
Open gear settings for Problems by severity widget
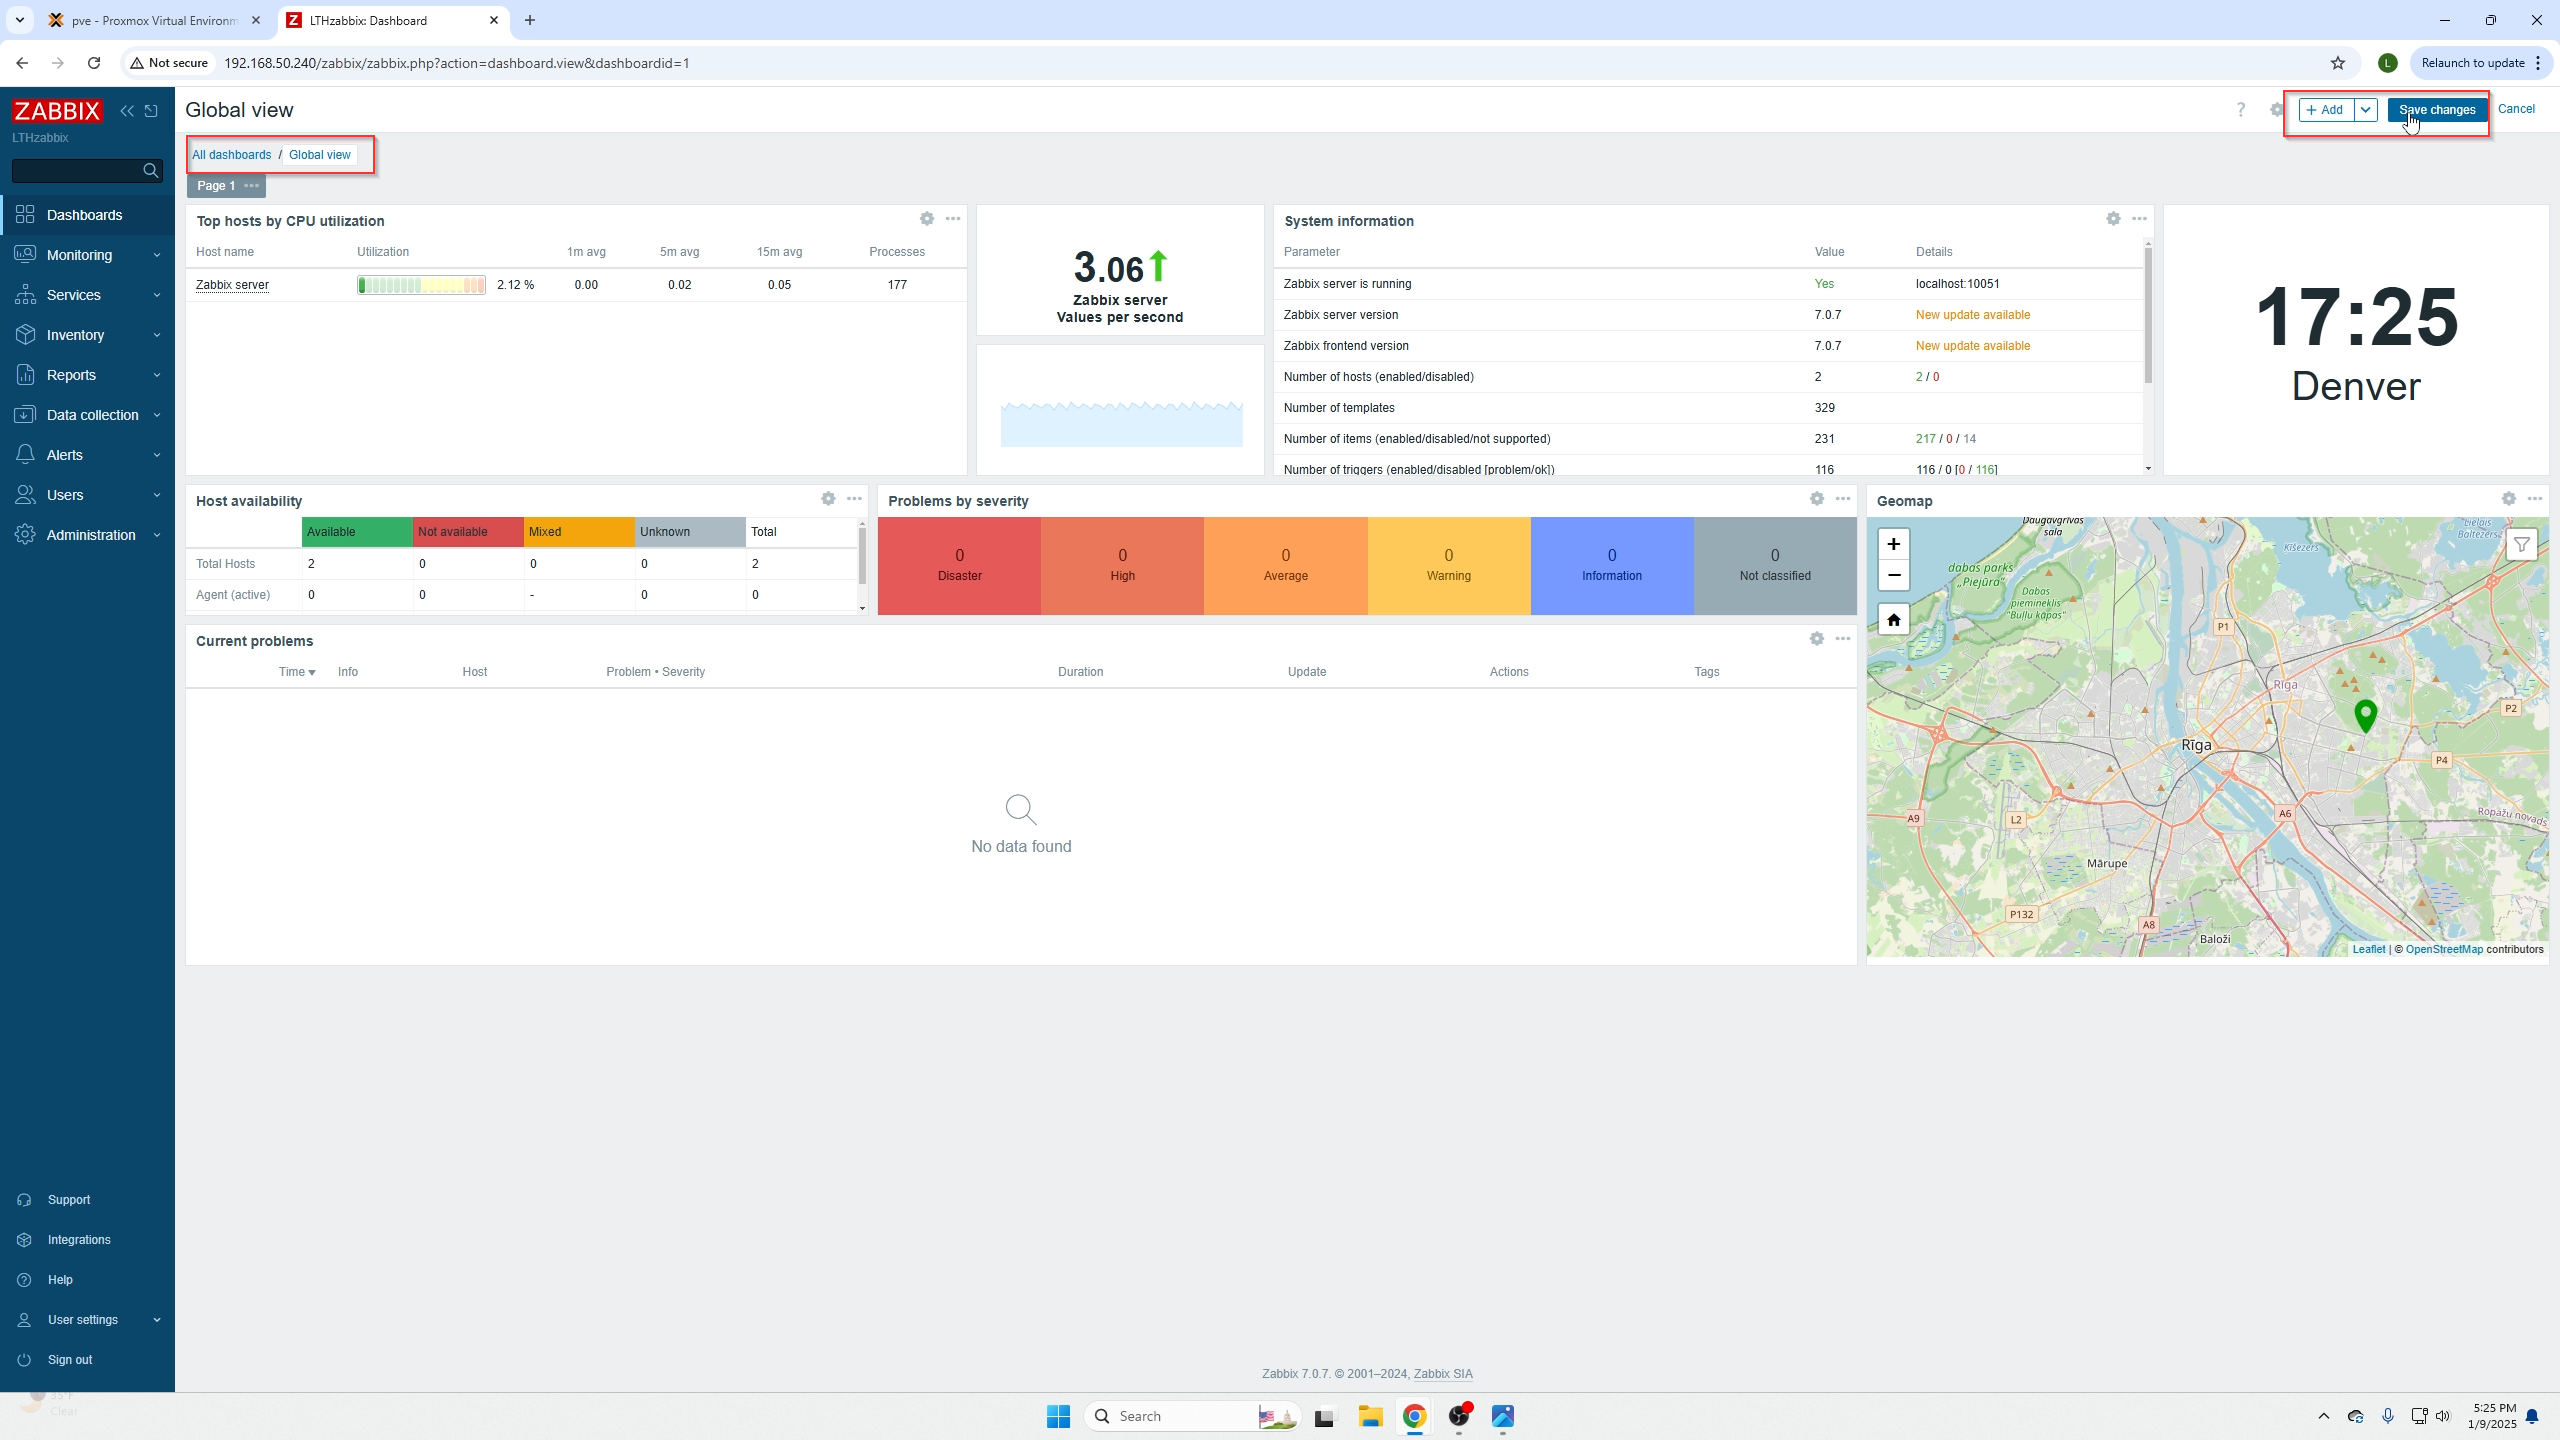click(1817, 499)
